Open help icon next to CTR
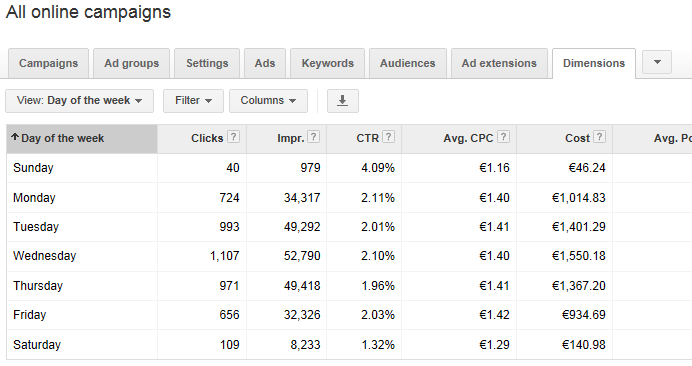Image resolution: width=692 pixels, height=366 pixels. 388,137
